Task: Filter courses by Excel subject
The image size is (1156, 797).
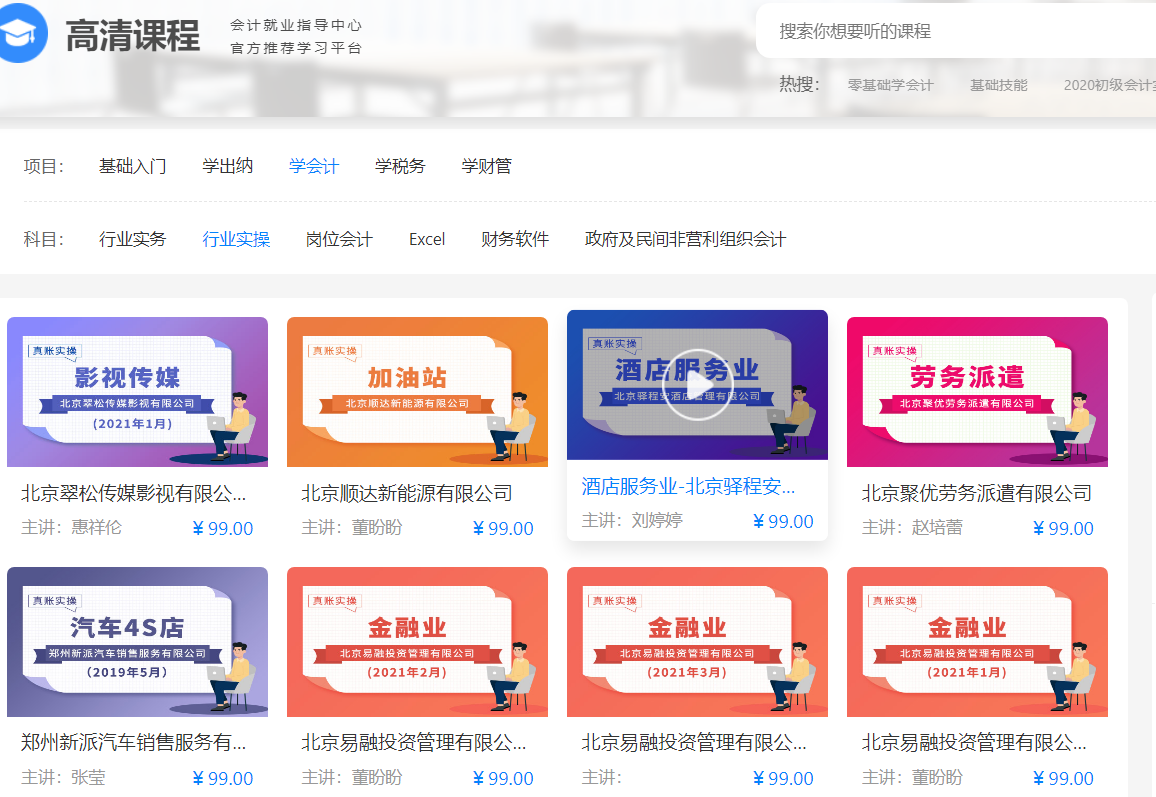Action: pyautogui.click(x=426, y=240)
